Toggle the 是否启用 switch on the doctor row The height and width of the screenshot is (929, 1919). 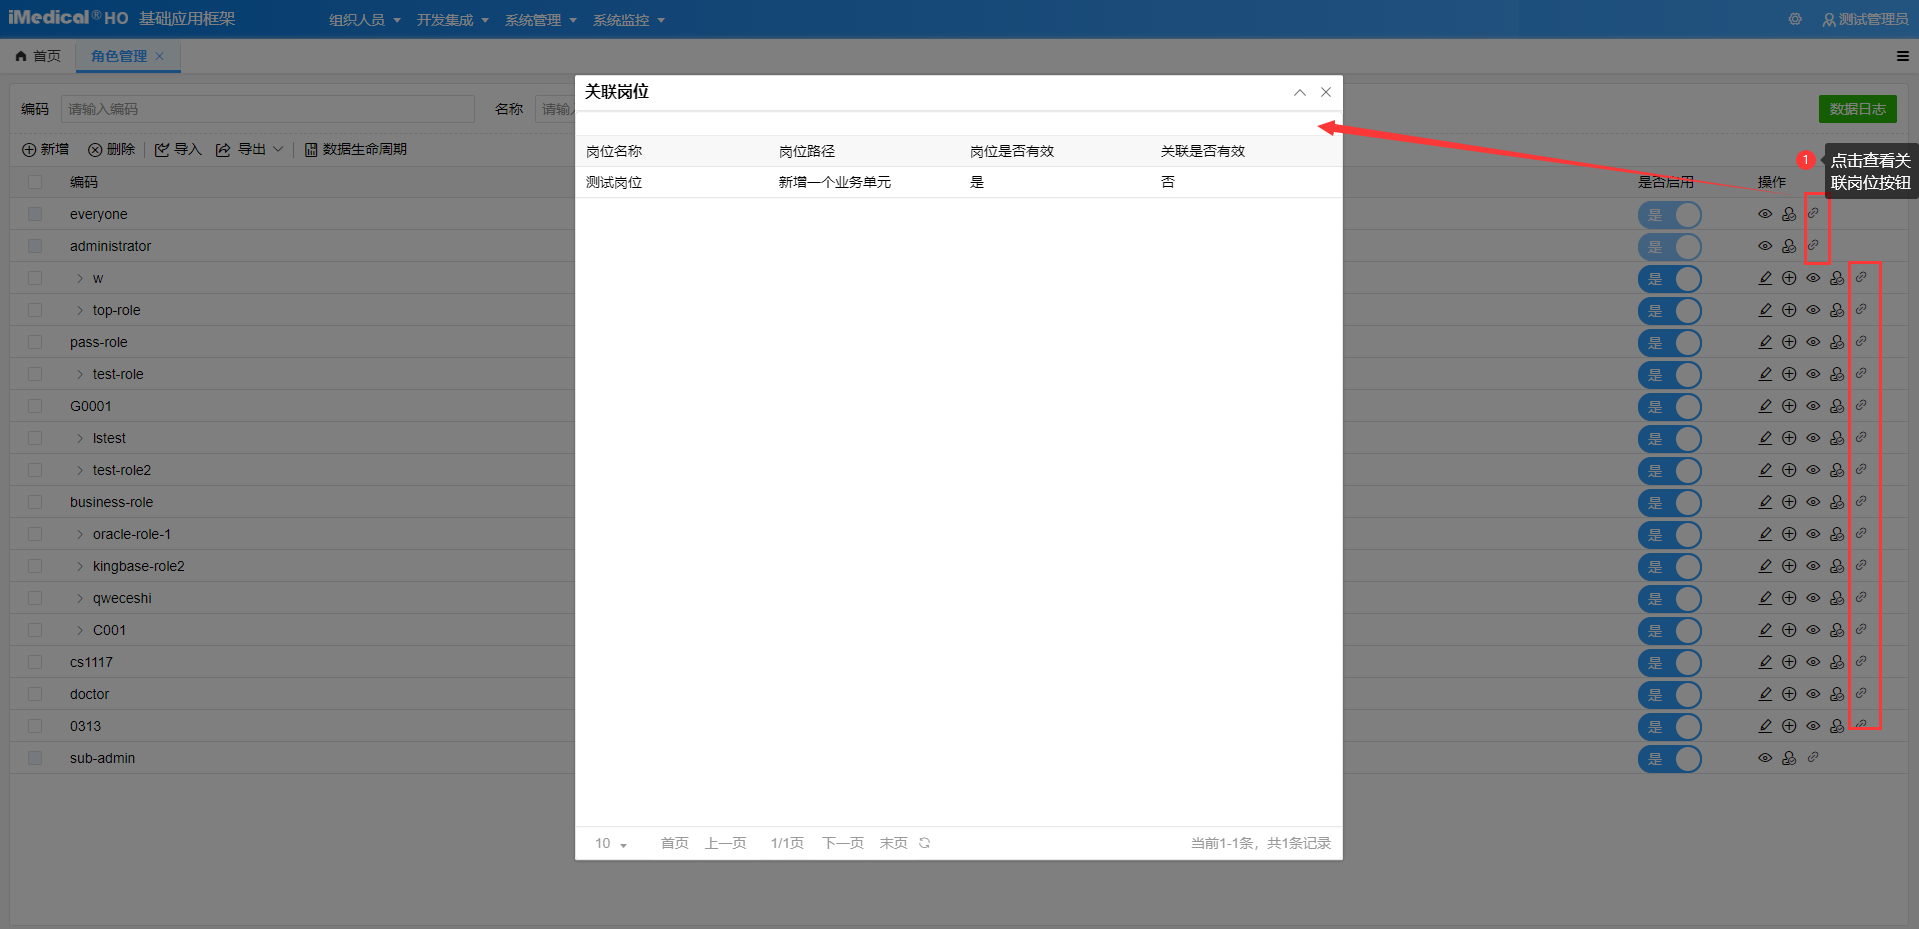(1670, 695)
